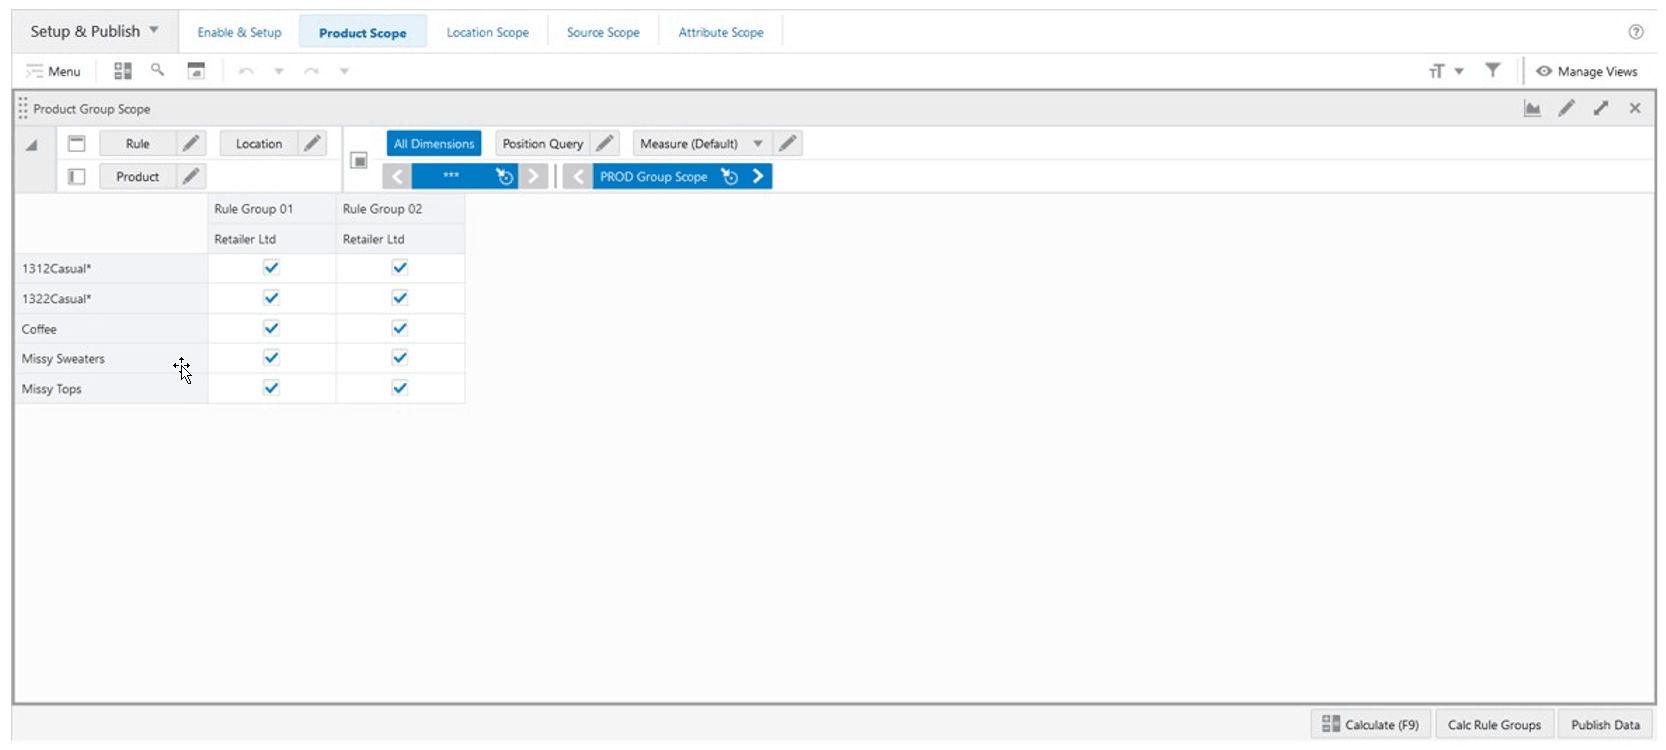The image size is (1666, 750).
Task: Switch to Attribute Scope tab
Action: pyautogui.click(x=721, y=32)
